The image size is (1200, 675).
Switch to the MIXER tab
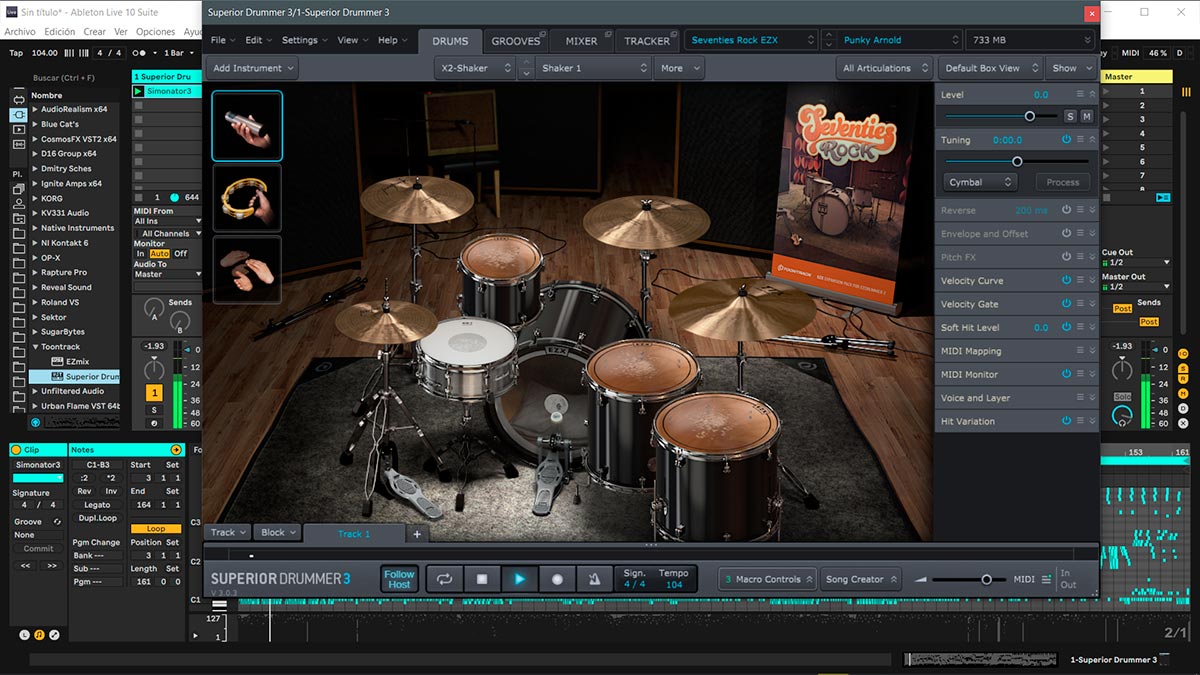click(x=581, y=41)
